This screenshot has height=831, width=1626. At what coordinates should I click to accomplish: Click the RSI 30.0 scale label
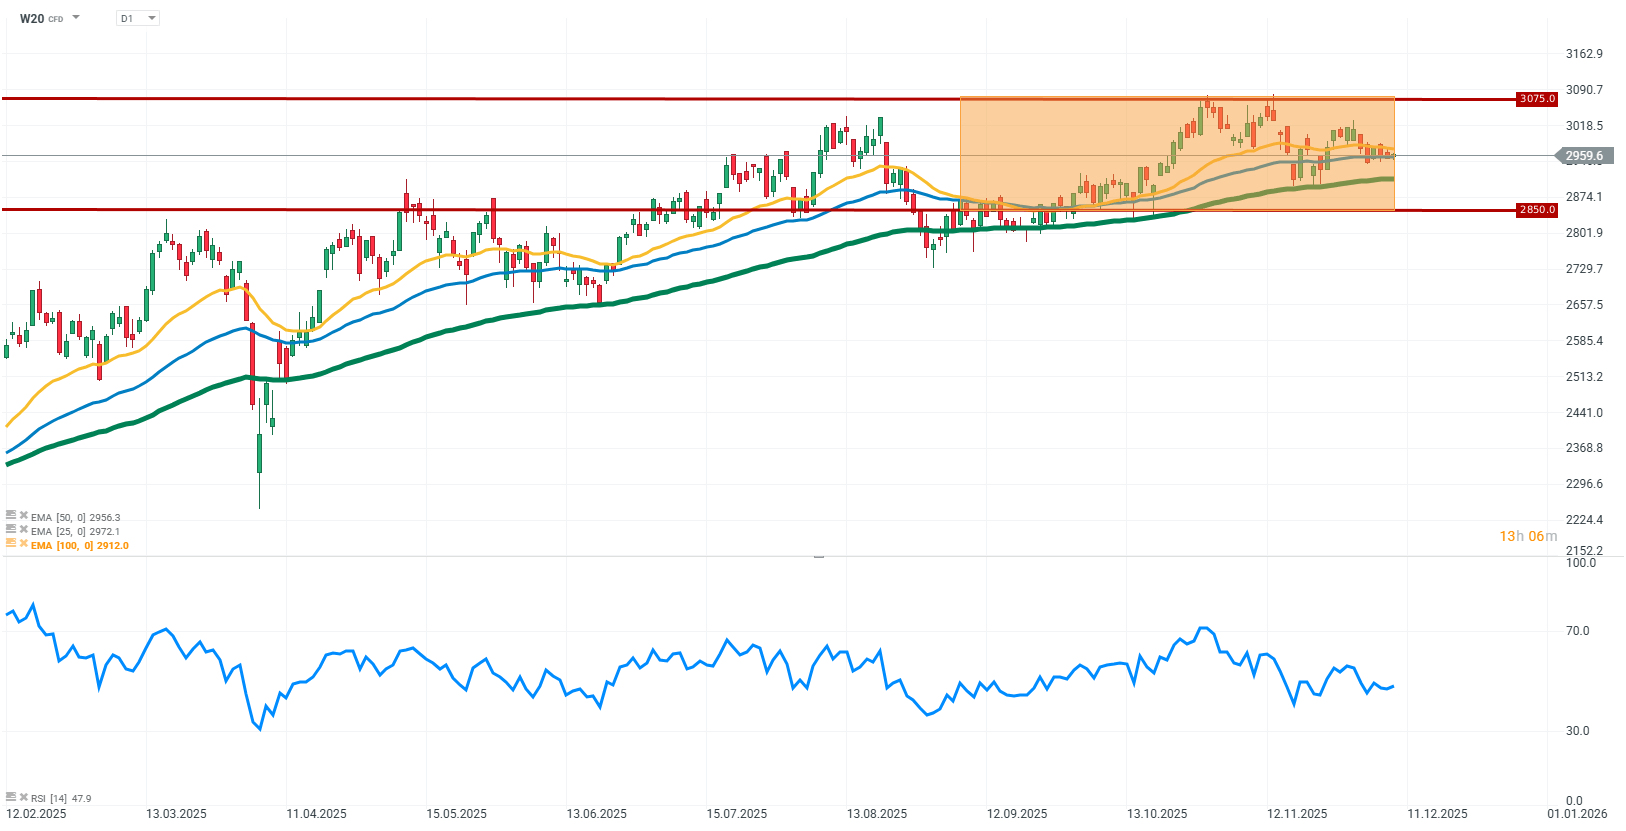[1578, 731]
